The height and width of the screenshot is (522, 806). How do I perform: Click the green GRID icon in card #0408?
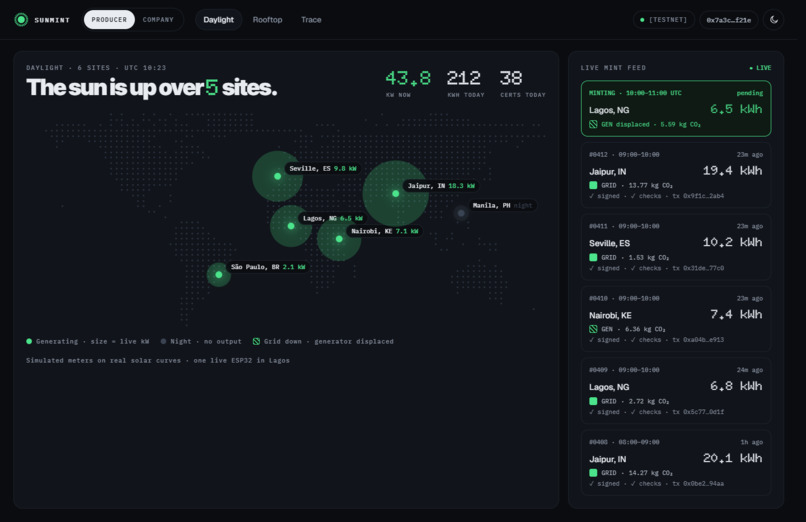(593, 473)
